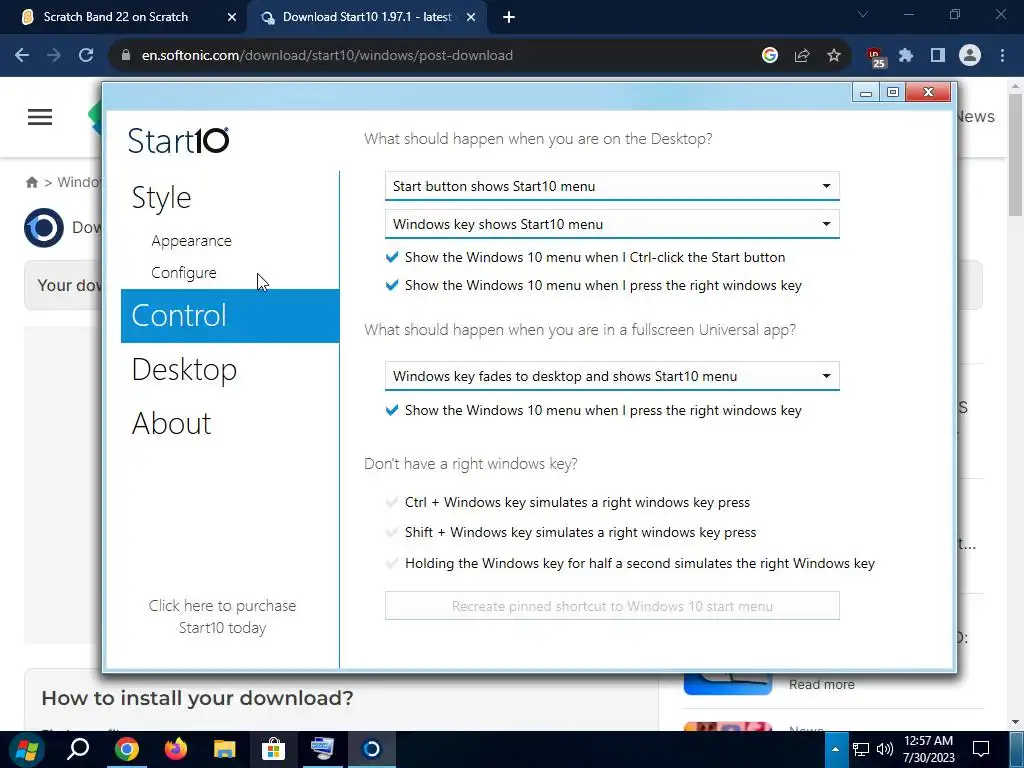Viewport: 1024px width, 768px height.
Task: Reload the Softonic page
Action: 86,56
